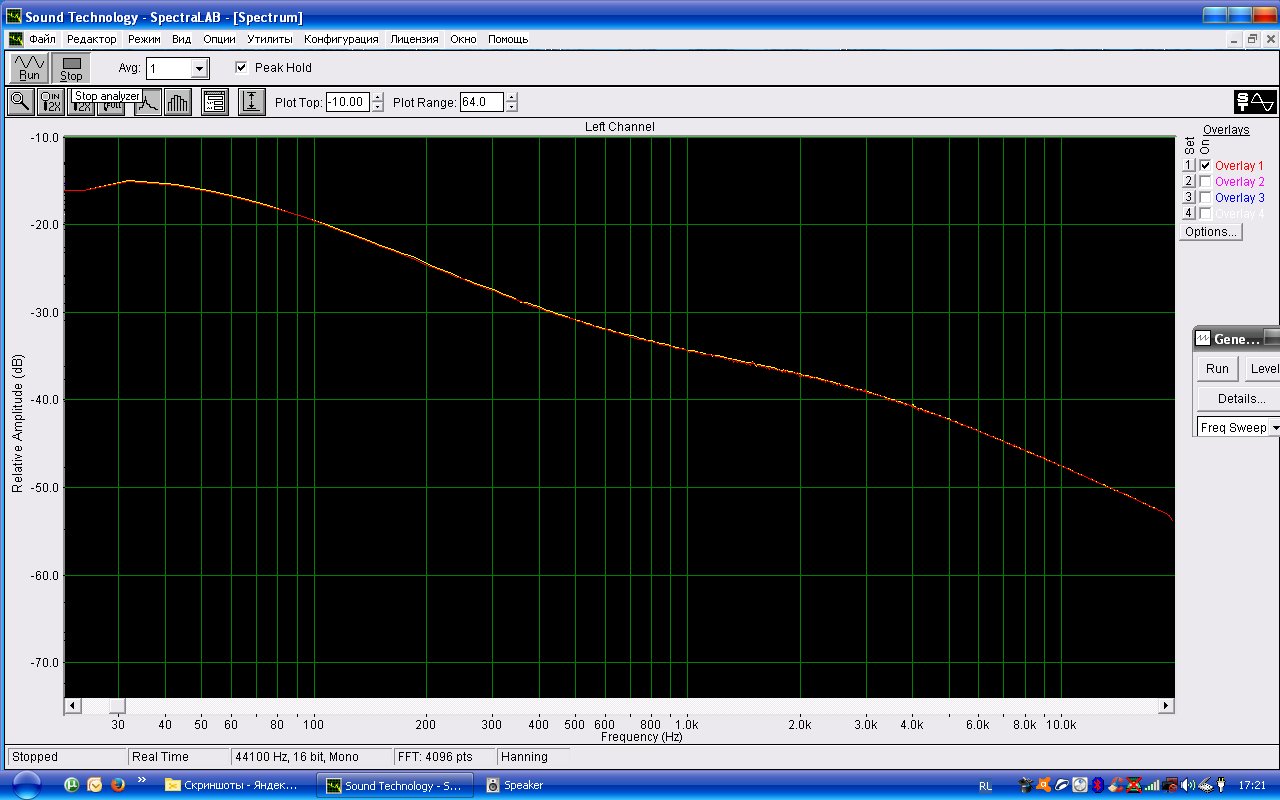Select the magnifying glass zoom tool

point(20,102)
